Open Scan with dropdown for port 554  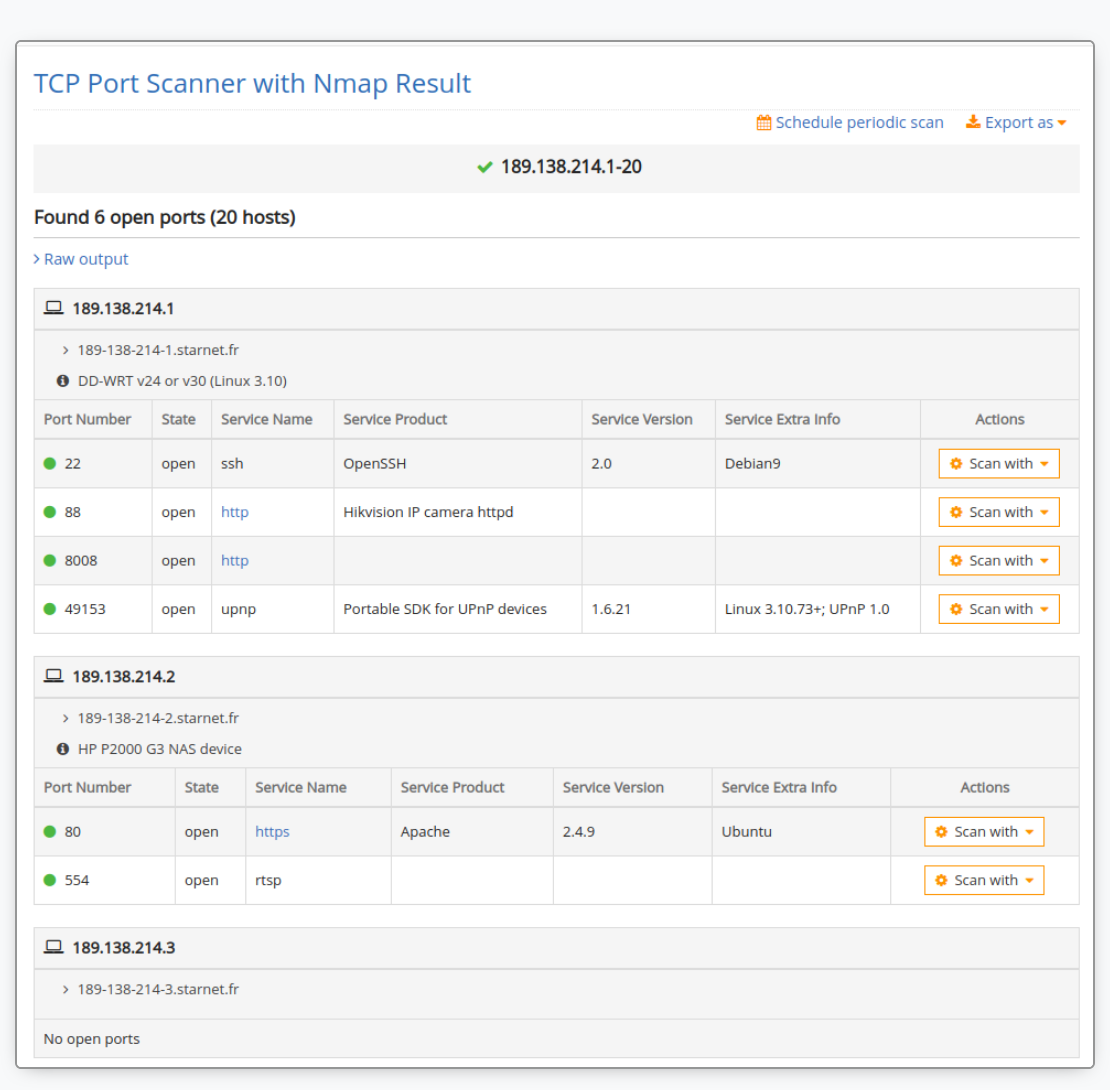[984, 880]
